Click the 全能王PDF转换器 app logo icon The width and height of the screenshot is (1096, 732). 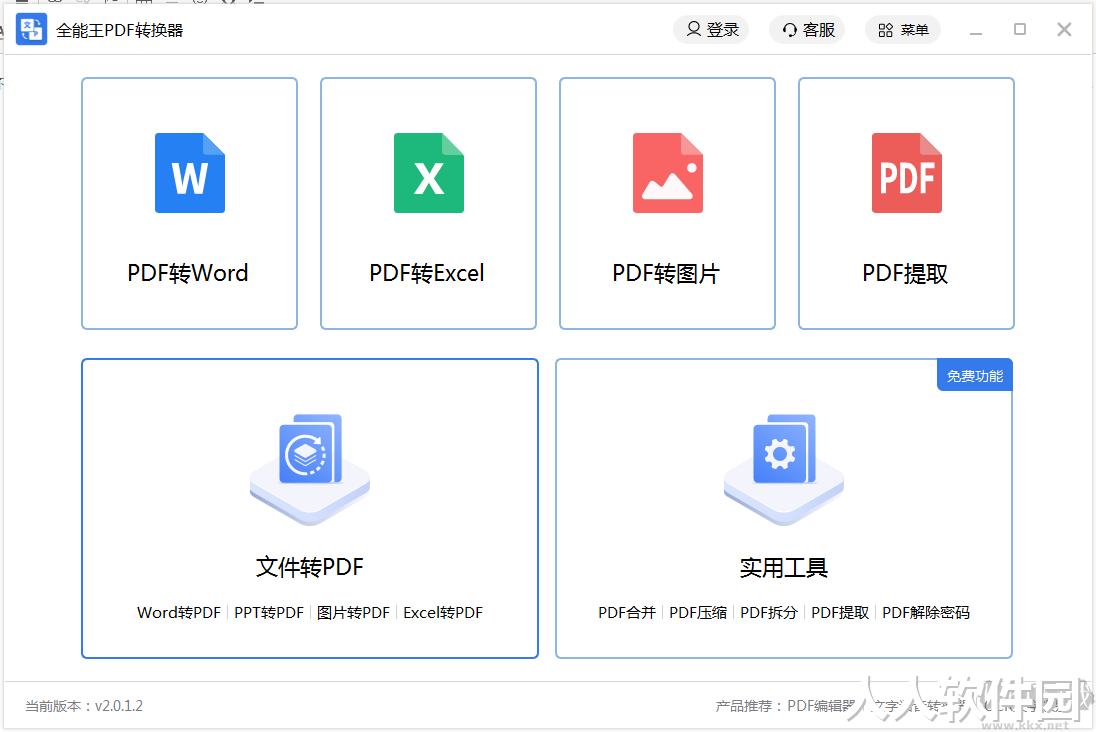31,29
